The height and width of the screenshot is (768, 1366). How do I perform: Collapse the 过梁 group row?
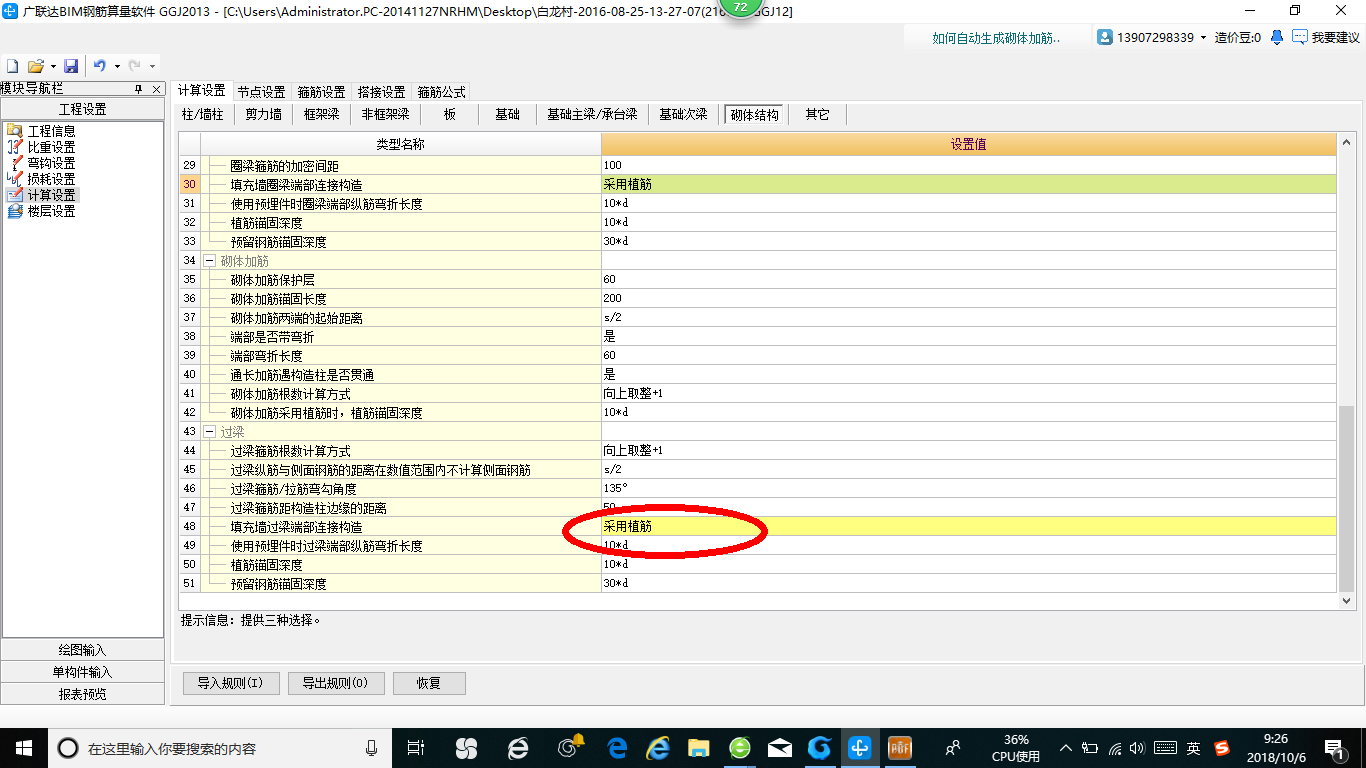coord(210,431)
